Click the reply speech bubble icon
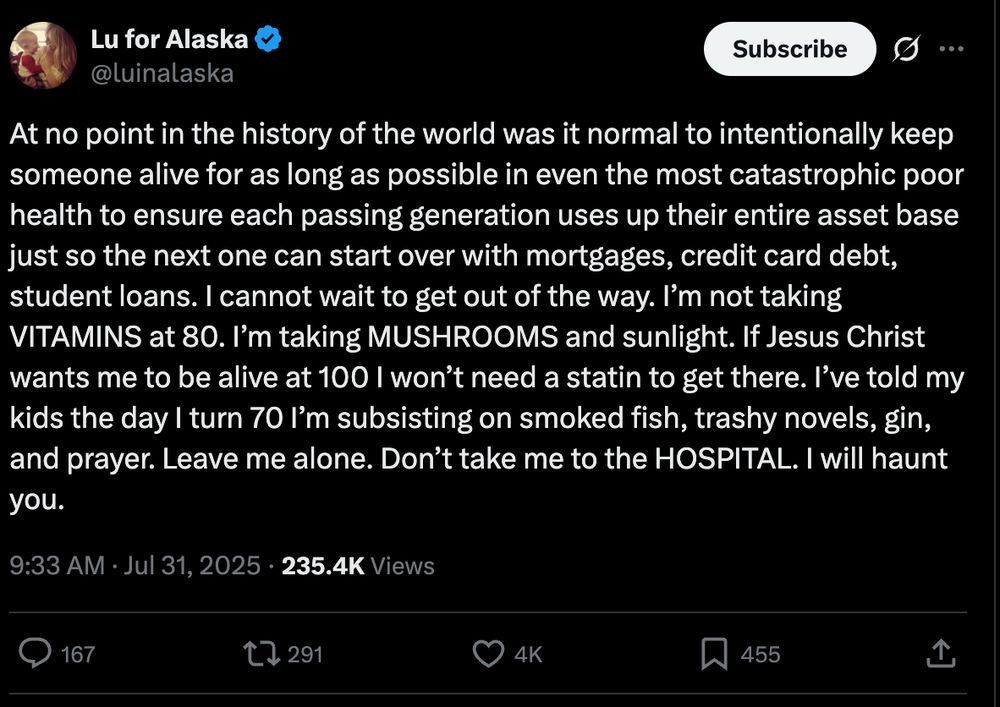This screenshot has height=707, width=1000. click(x=35, y=653)
